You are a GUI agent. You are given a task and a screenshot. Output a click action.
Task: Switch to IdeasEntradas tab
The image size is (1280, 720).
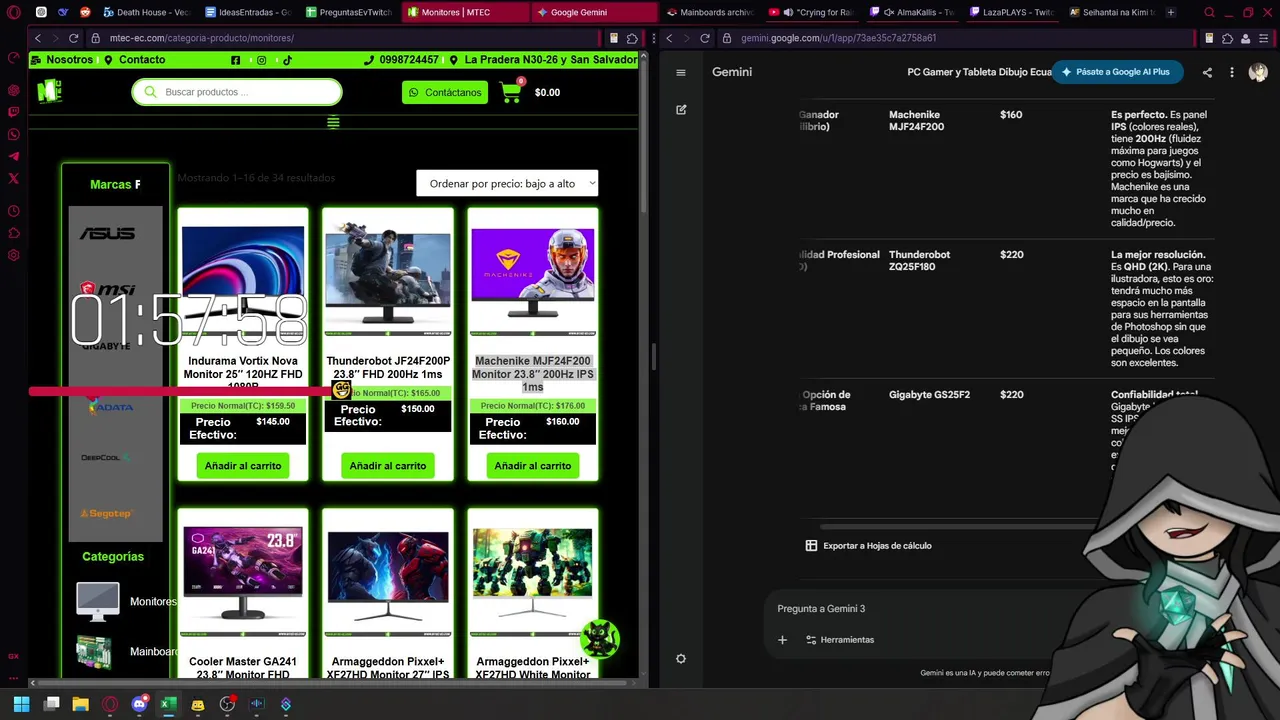pyautogui.click(x=247, y=12)
